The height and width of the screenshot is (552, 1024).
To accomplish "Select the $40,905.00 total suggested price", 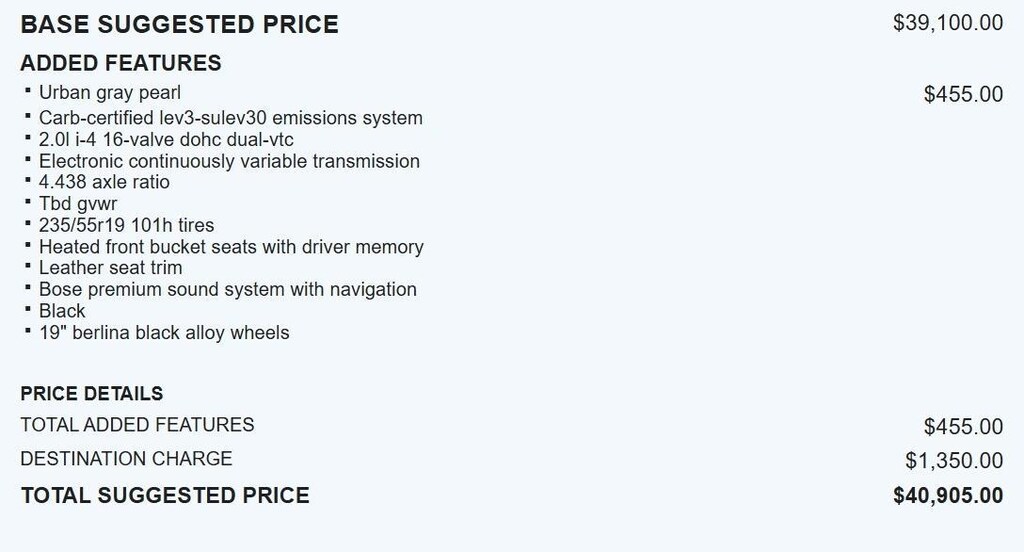I will coord(948,495).
